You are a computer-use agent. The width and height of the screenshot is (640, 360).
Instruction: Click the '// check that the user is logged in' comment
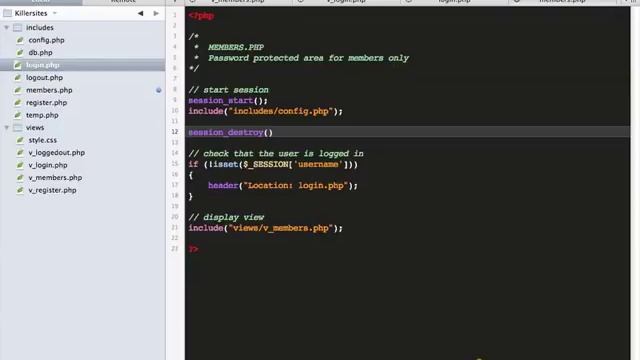(x=276, y=154)
